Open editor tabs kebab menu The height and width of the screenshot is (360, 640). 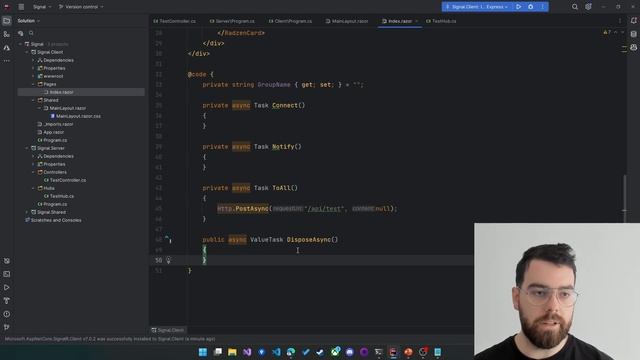(620, 21)
